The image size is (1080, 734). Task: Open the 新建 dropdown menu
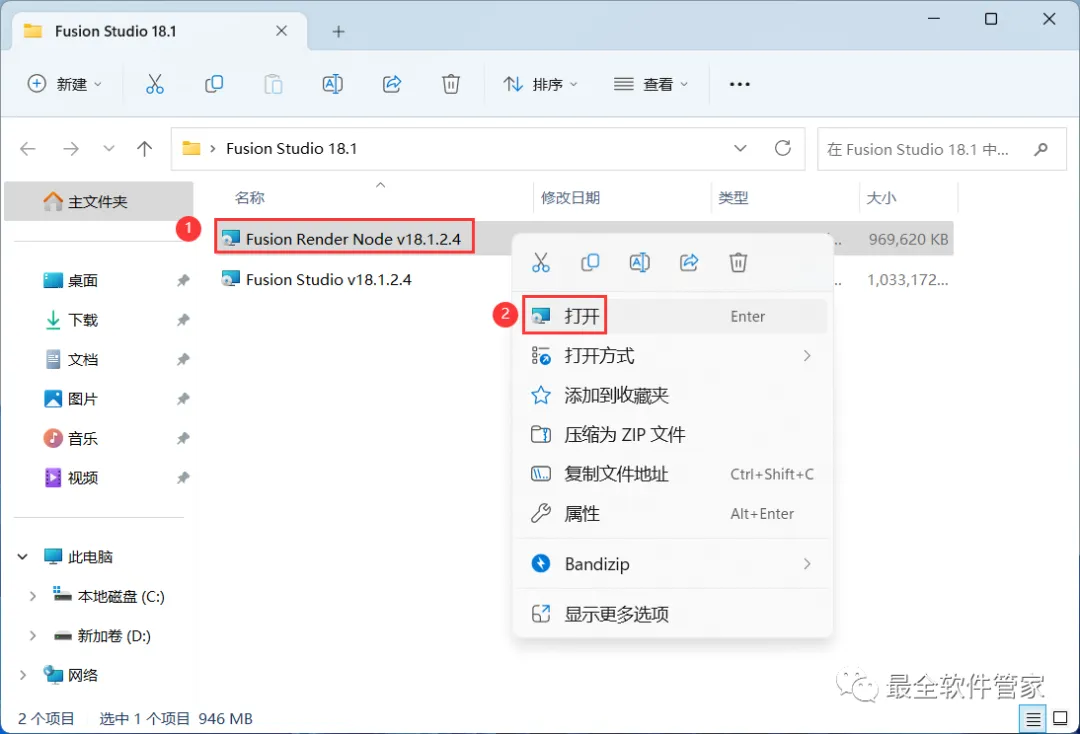coord(65,84)
